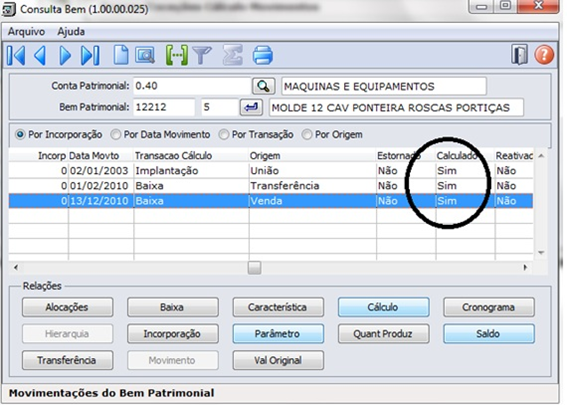Click the Val Original button
This screenshot has width=567, height=405.
coord(278,361)
